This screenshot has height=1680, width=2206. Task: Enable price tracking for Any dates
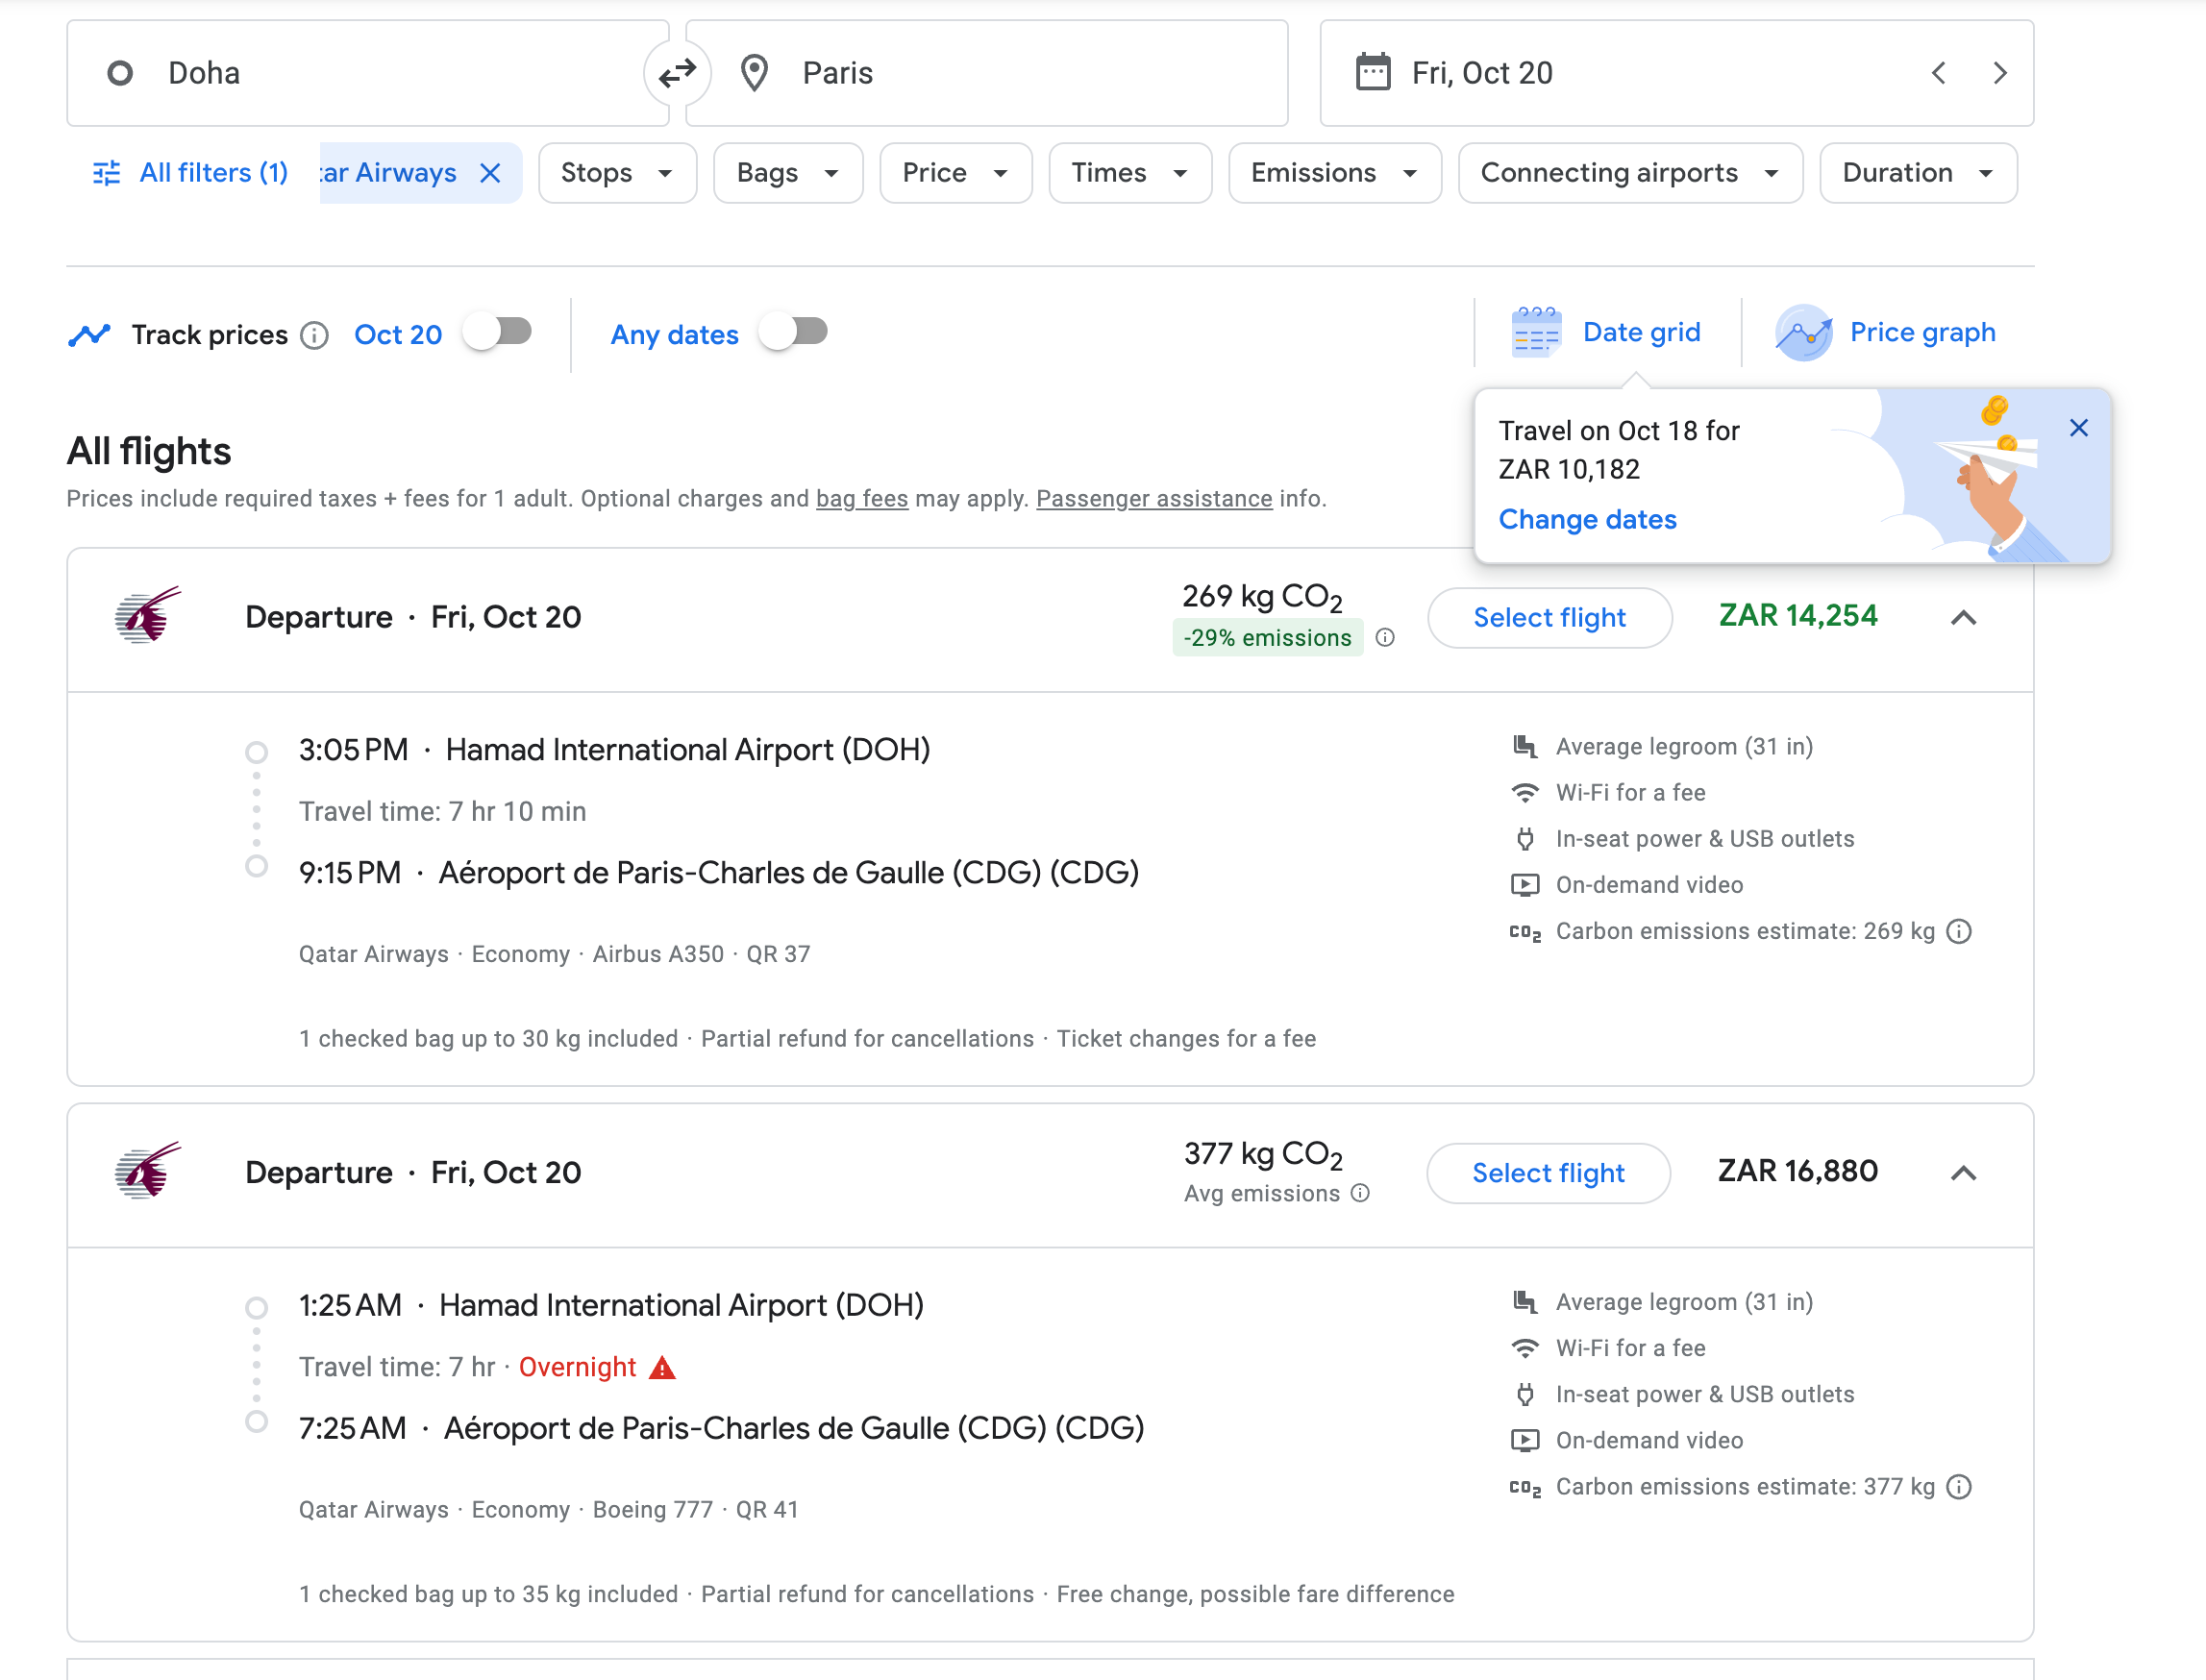tap(794, 332)
